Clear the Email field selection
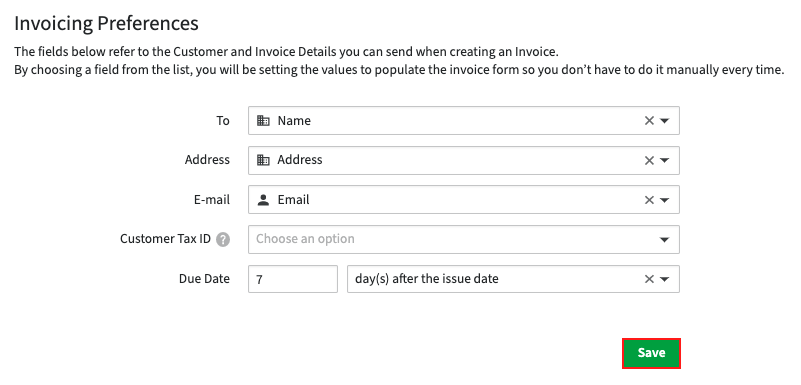 click(649, 200)
